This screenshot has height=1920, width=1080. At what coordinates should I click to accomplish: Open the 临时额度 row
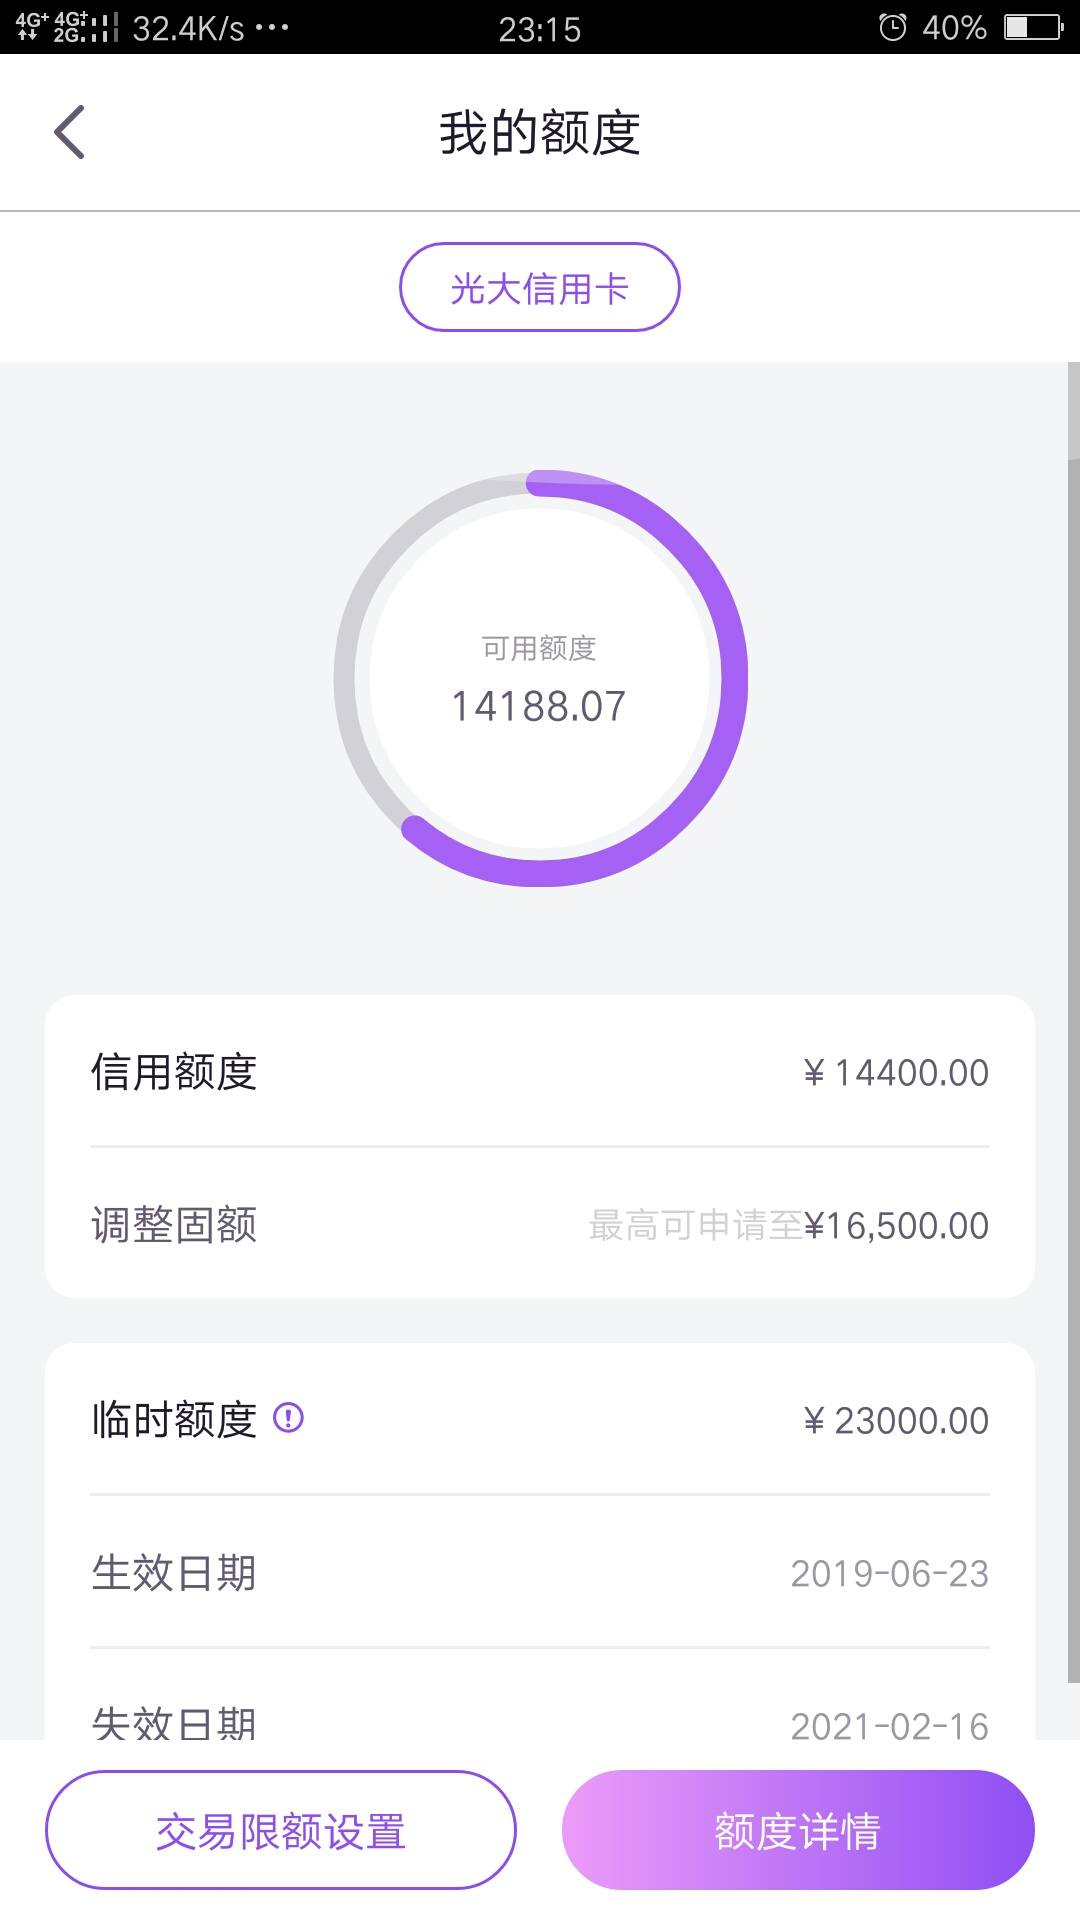pos(540,1420)
